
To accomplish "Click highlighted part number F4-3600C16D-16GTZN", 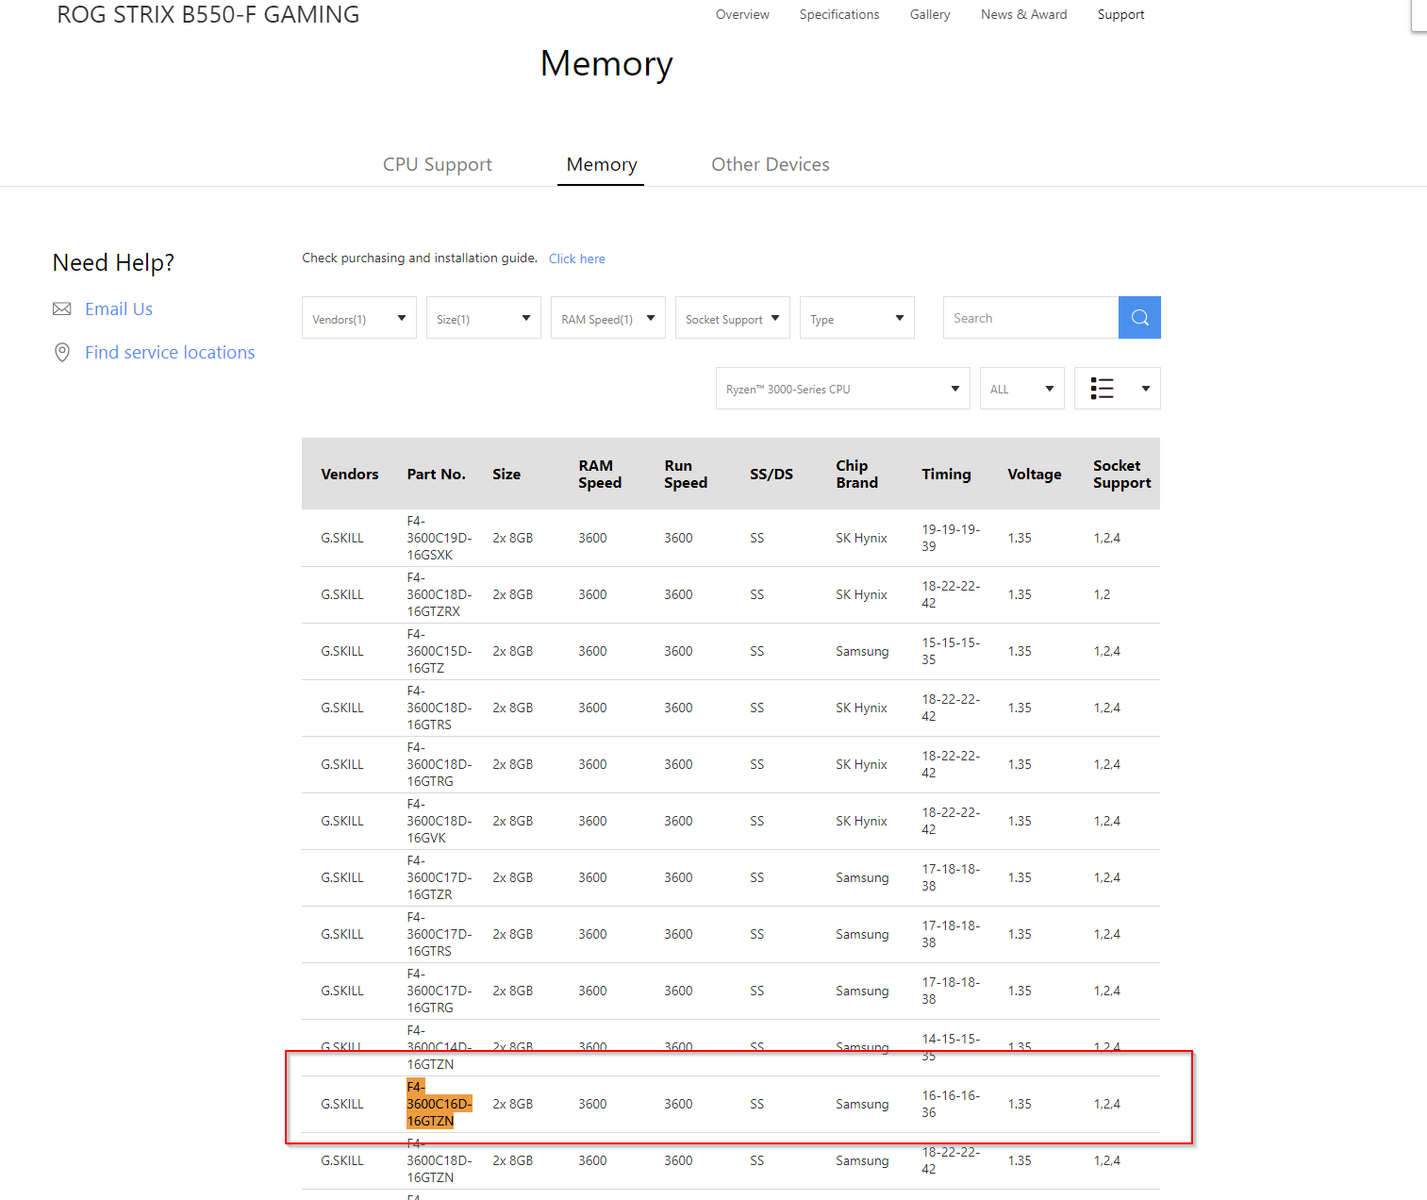I will pyautogui.click(x=439, y=1104).
